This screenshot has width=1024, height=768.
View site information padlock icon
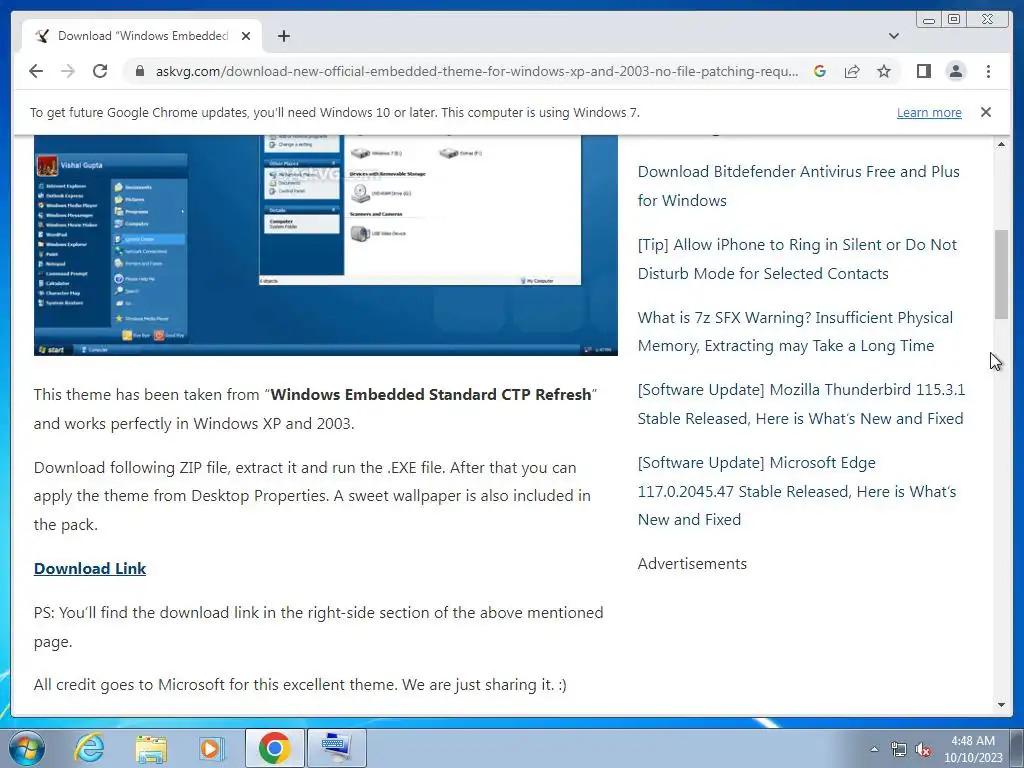pos(139,71)
